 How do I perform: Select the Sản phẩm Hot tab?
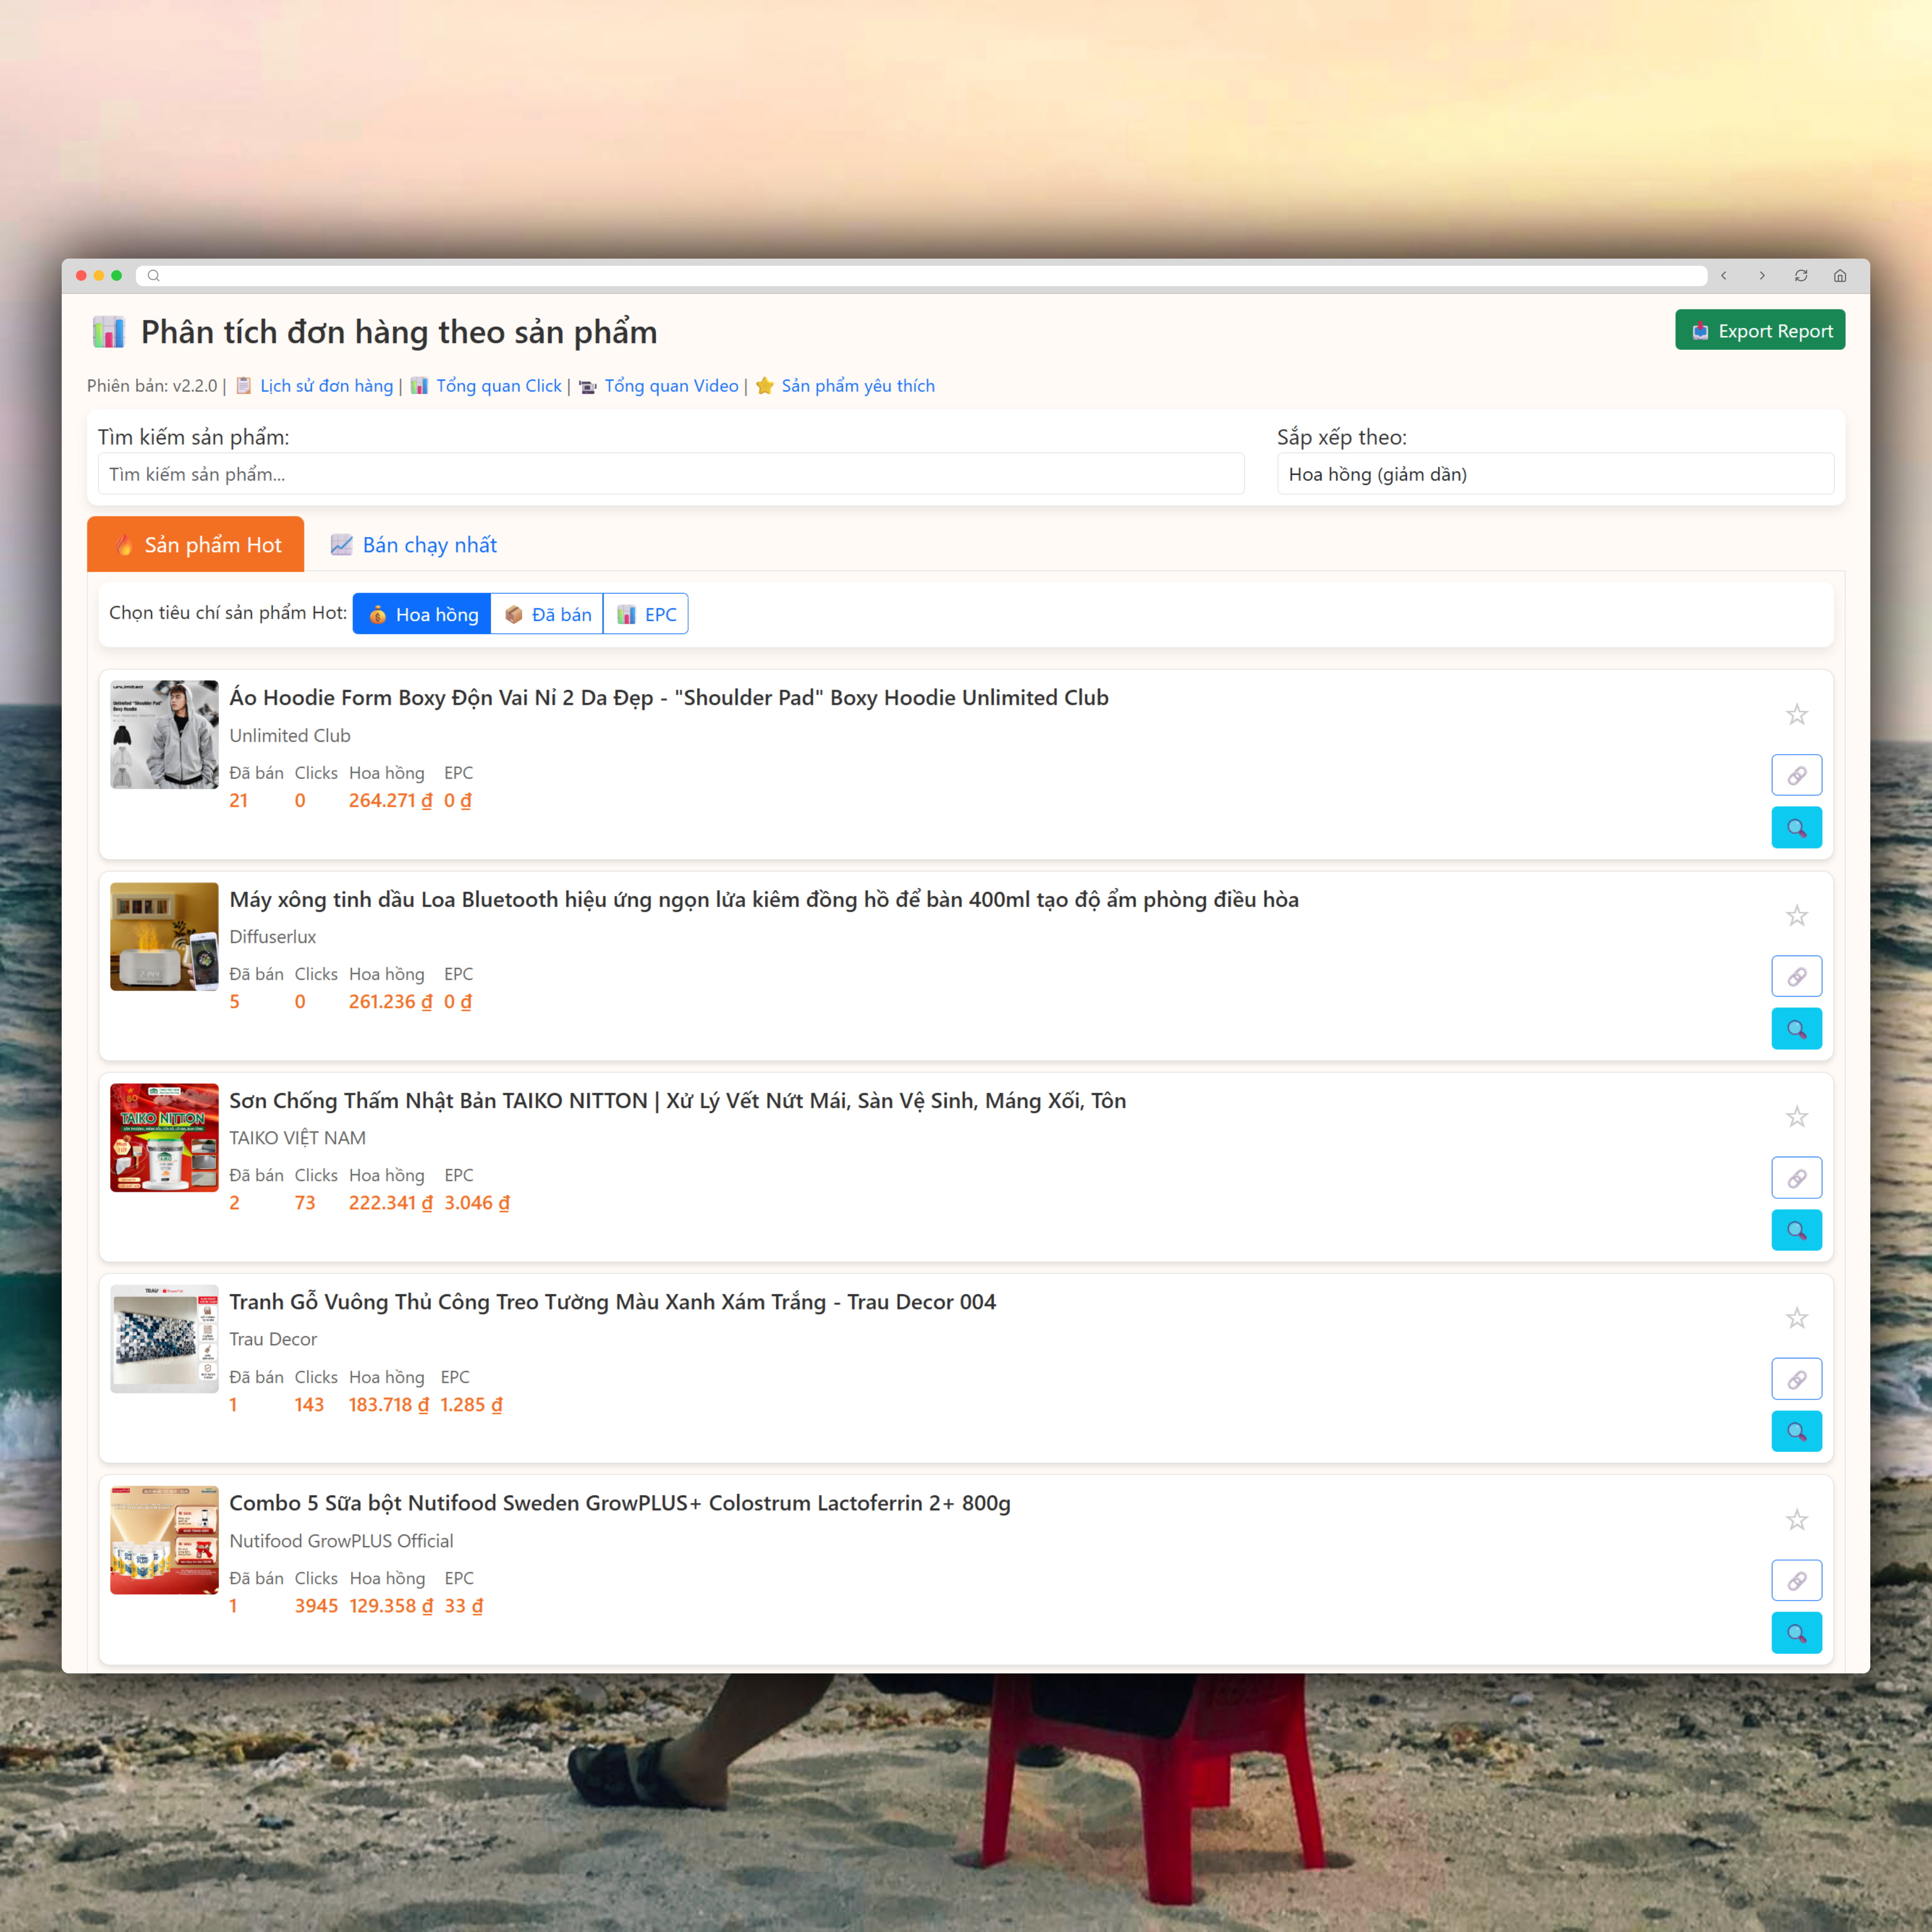(x=196, y=545)
